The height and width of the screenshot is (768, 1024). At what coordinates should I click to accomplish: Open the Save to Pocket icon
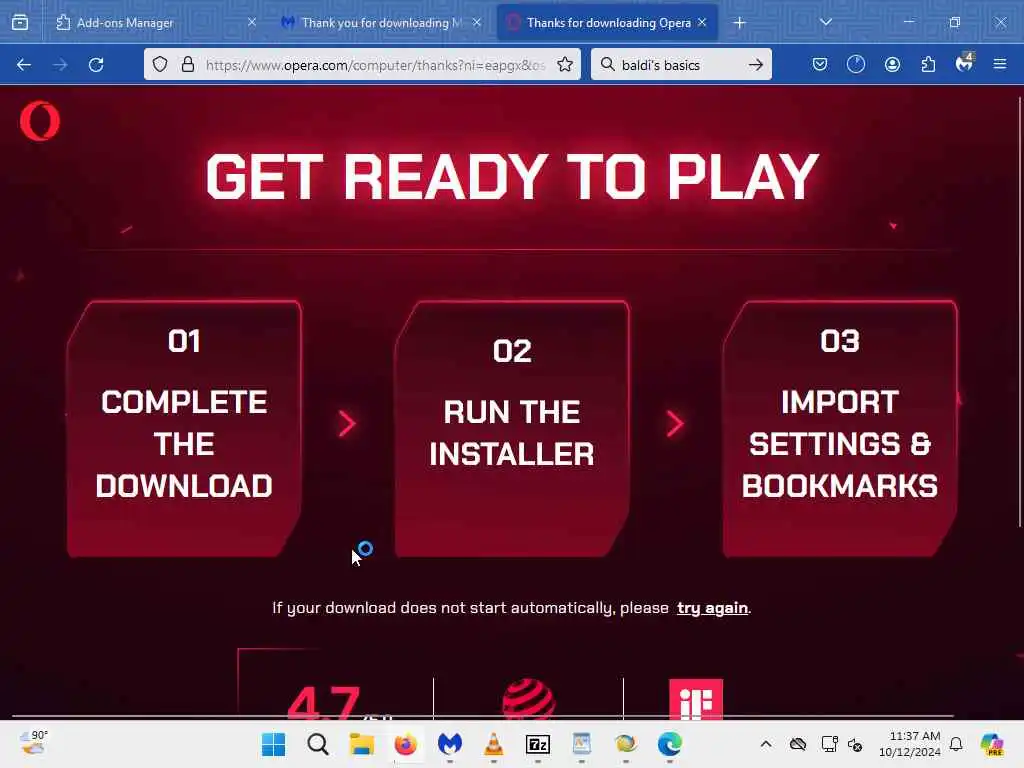pyautogui.click(x=820, y=64)
